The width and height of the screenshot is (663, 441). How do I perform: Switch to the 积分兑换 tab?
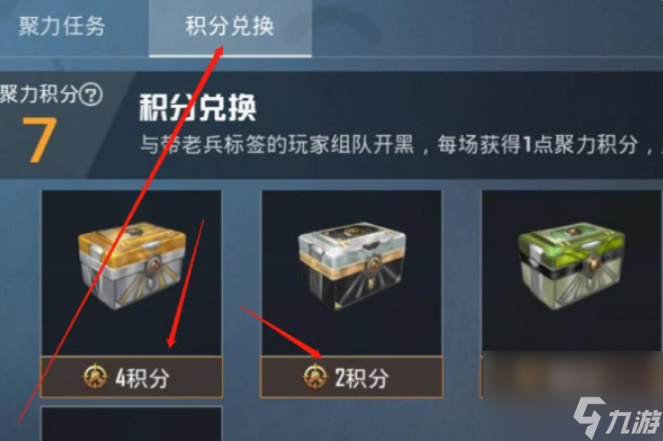(230, 28)
